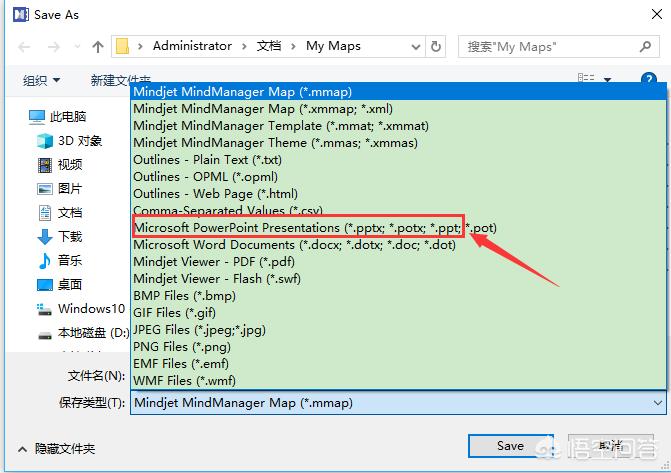671x473 pixels.
Task: Choose Mindjet MindManager Map (*.mmap) option
Action: coord(398,92)
